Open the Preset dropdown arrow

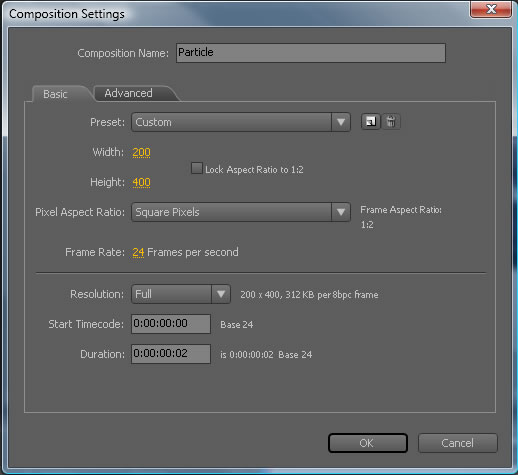point(341,122)
